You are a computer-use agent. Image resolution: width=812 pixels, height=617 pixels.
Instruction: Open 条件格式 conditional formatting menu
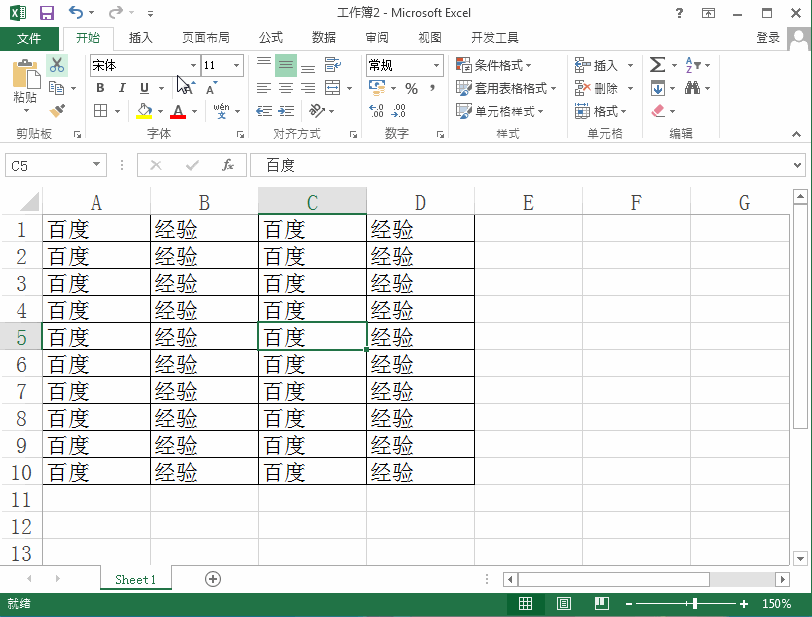494,65
